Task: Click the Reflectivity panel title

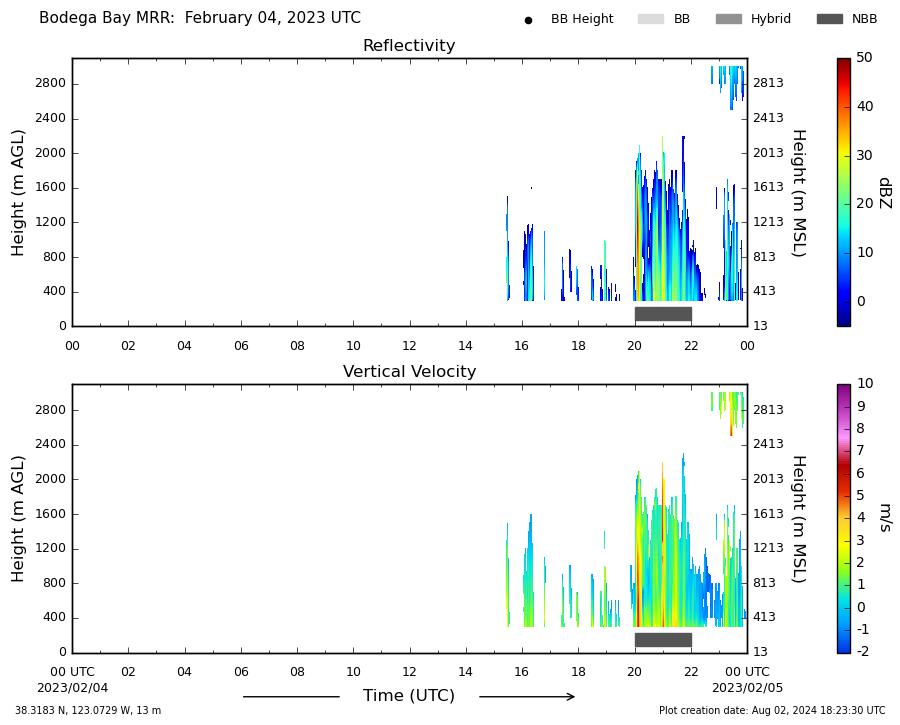Action: [409, 45]
